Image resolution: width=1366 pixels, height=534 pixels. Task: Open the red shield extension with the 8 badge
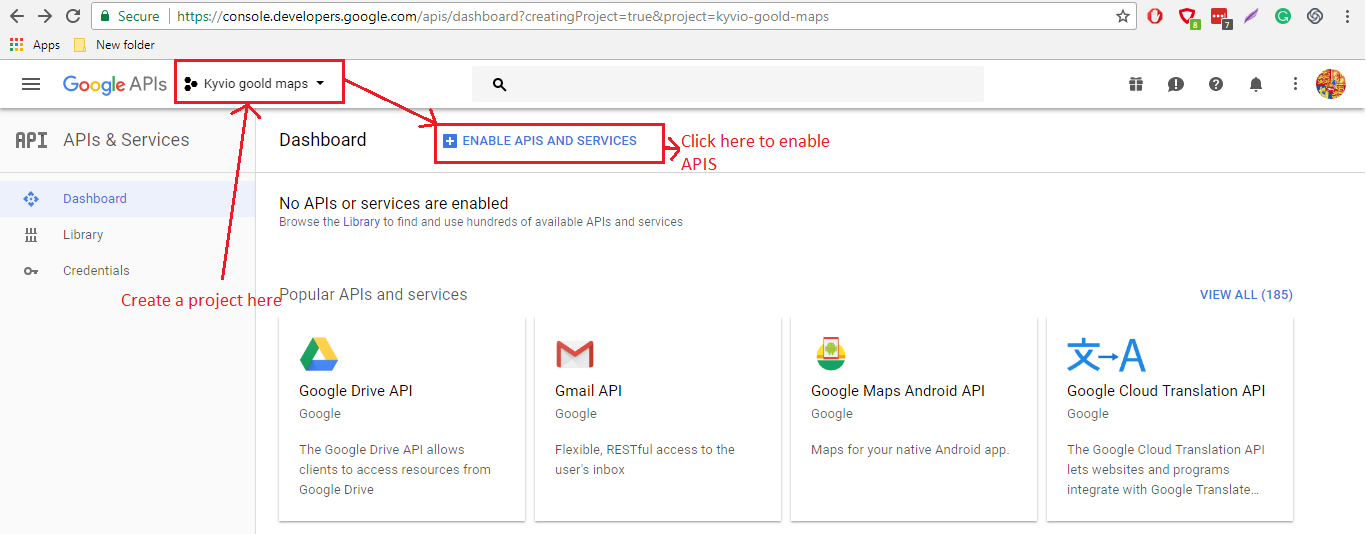click(1188, 17)
